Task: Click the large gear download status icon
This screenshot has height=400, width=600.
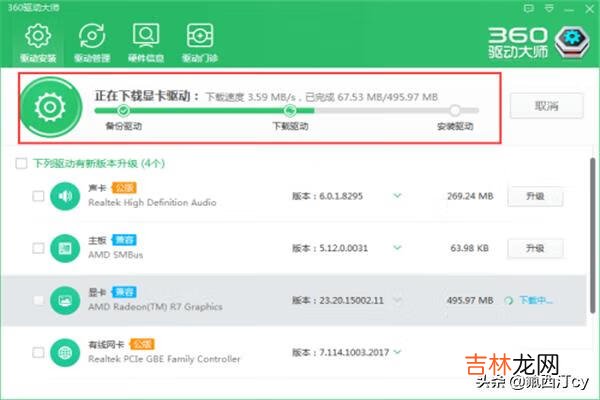Action: 50,107
